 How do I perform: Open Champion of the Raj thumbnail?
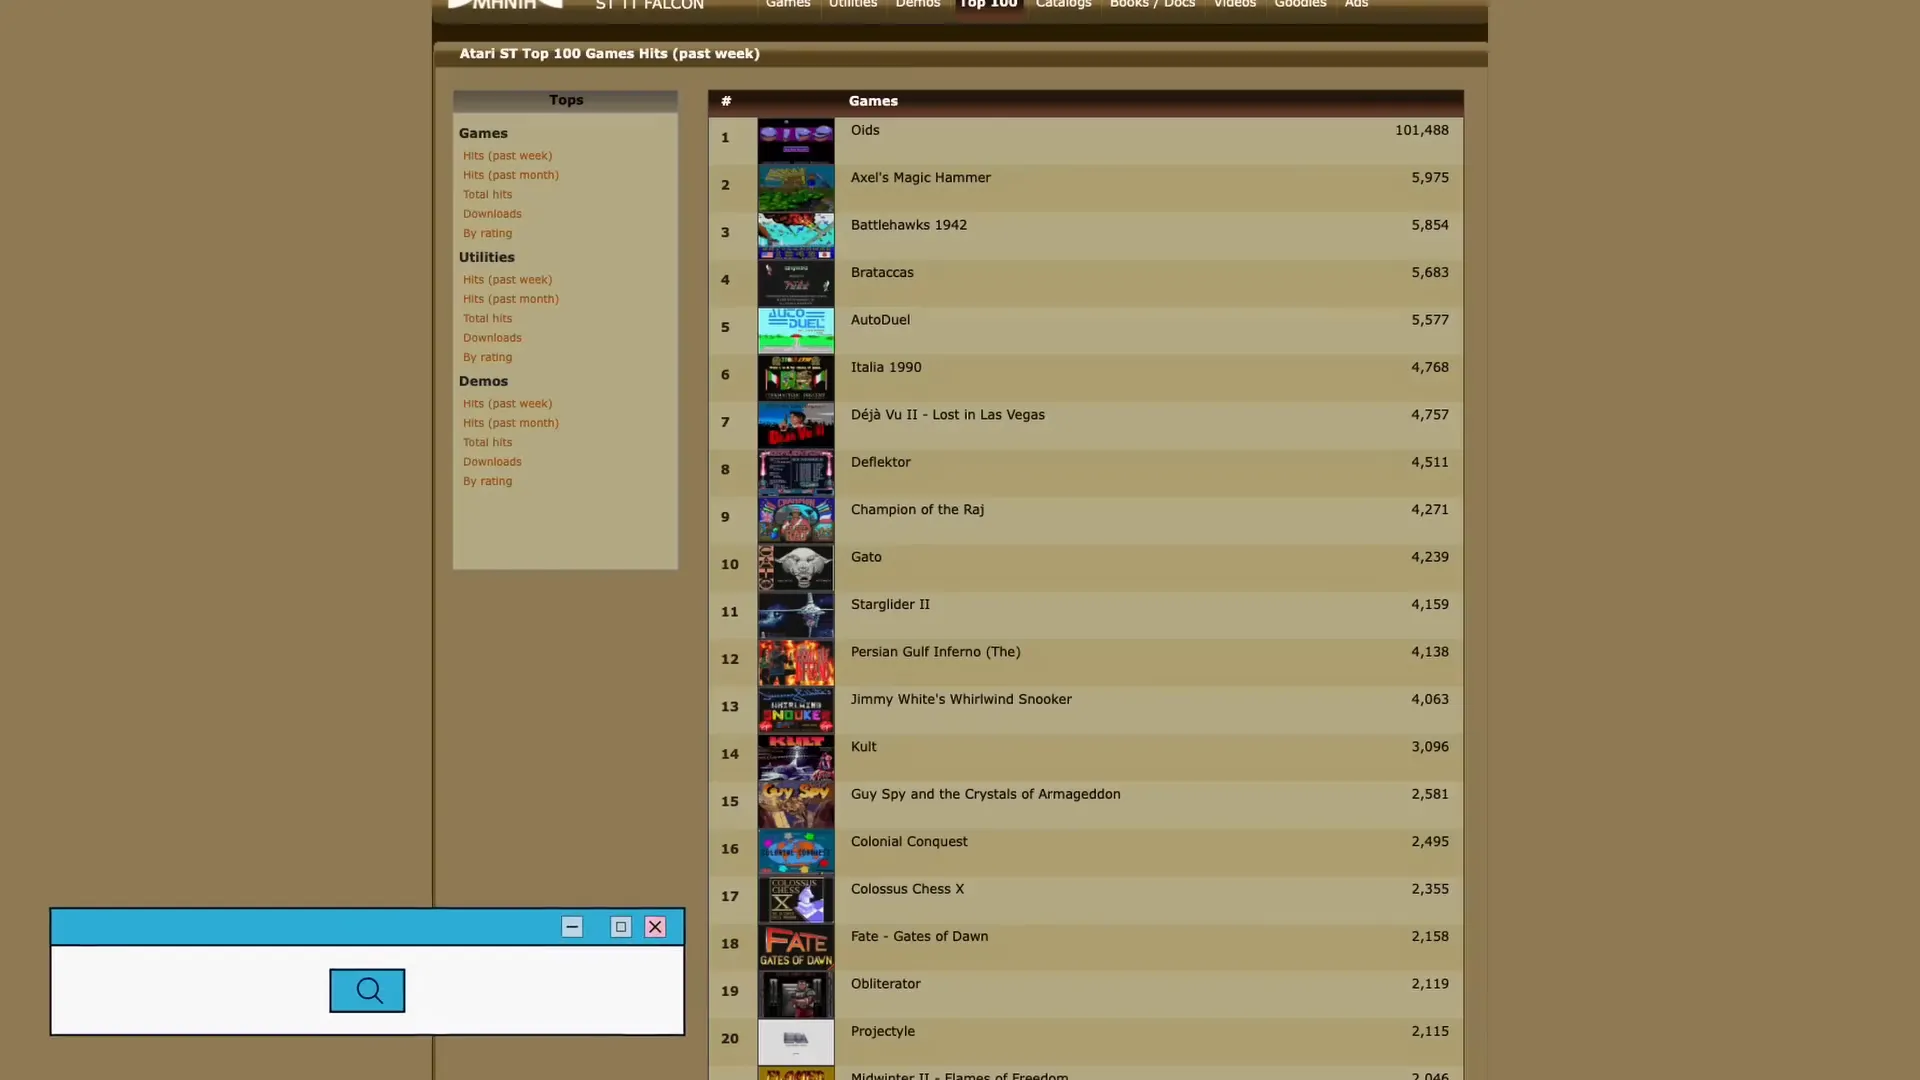[796, 520]
